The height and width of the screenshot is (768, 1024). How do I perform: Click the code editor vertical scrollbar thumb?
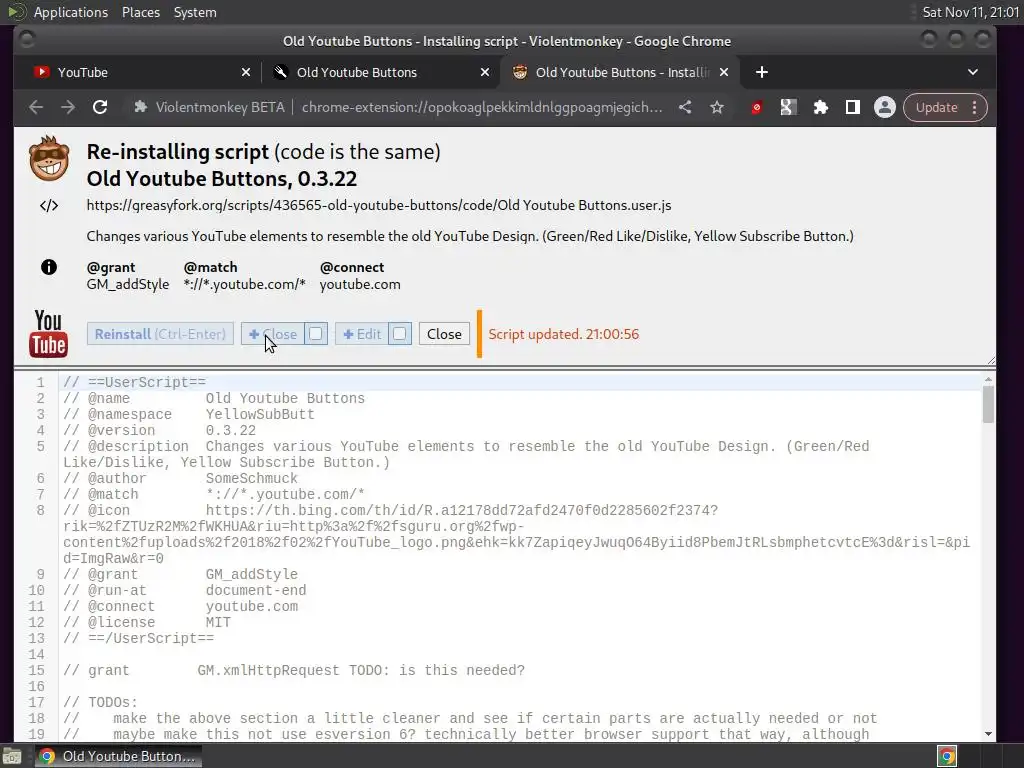click(x=988, y=404)
